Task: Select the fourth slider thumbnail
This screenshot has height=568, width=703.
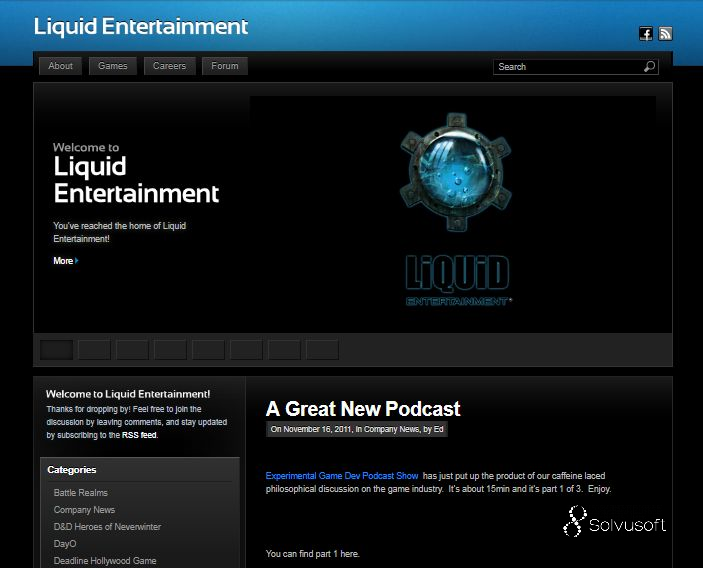Action: (x=170, y=350)
